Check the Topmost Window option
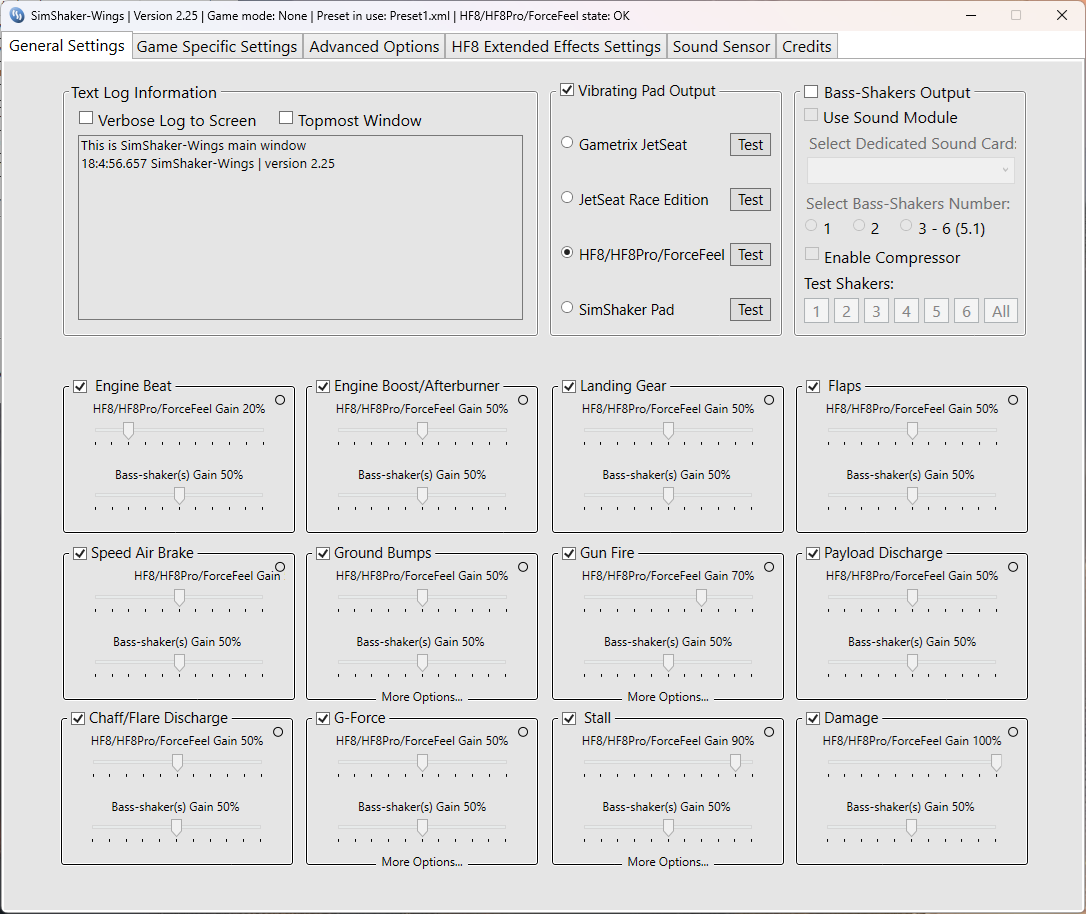1086x914 pixels. point(286,117)
